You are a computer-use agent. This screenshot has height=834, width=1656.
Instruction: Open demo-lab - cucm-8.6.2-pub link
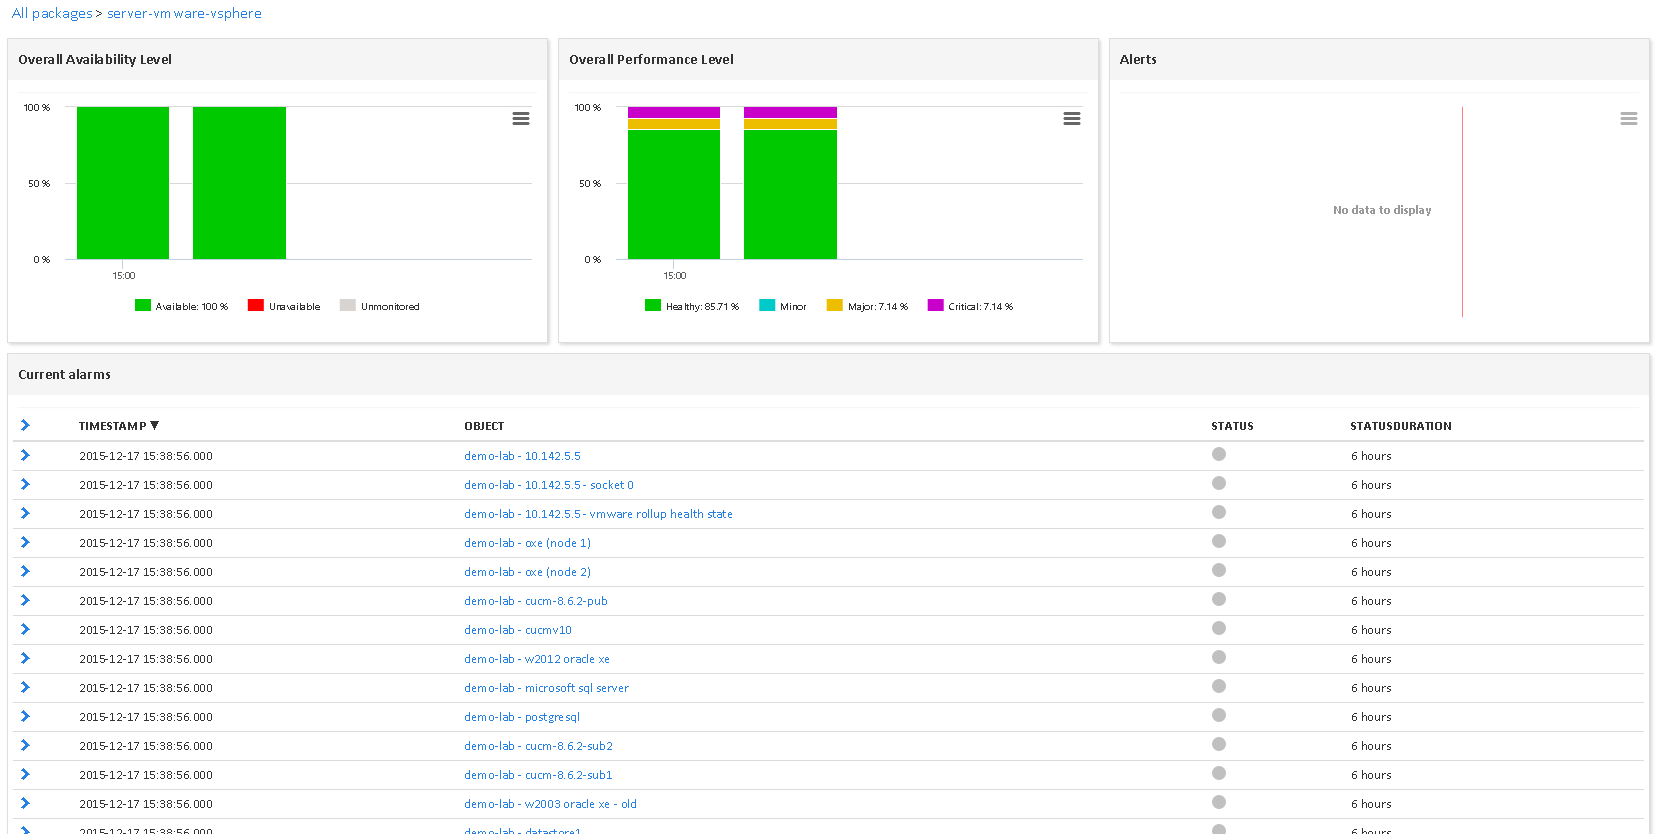point(536,601)
